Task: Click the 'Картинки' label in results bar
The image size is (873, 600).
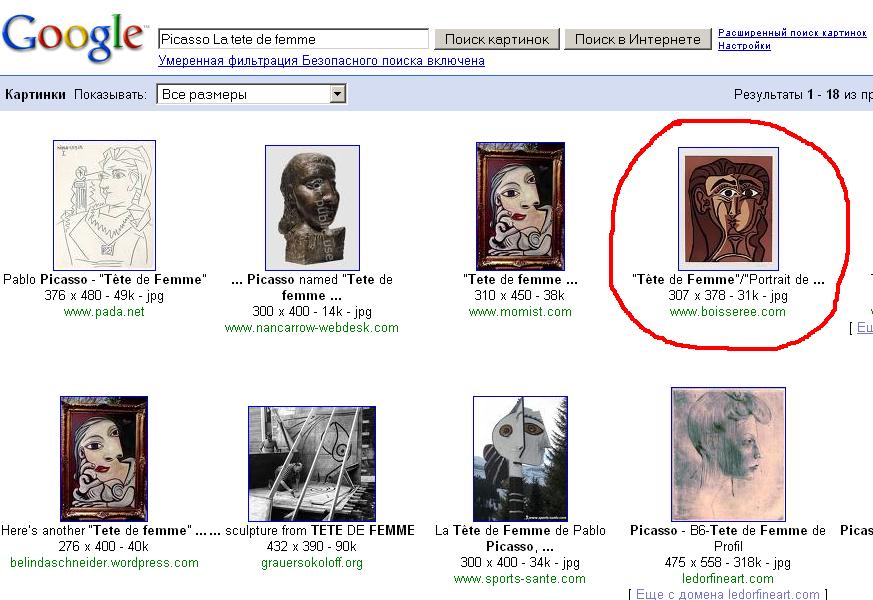Action: click(x=35, y=95)
